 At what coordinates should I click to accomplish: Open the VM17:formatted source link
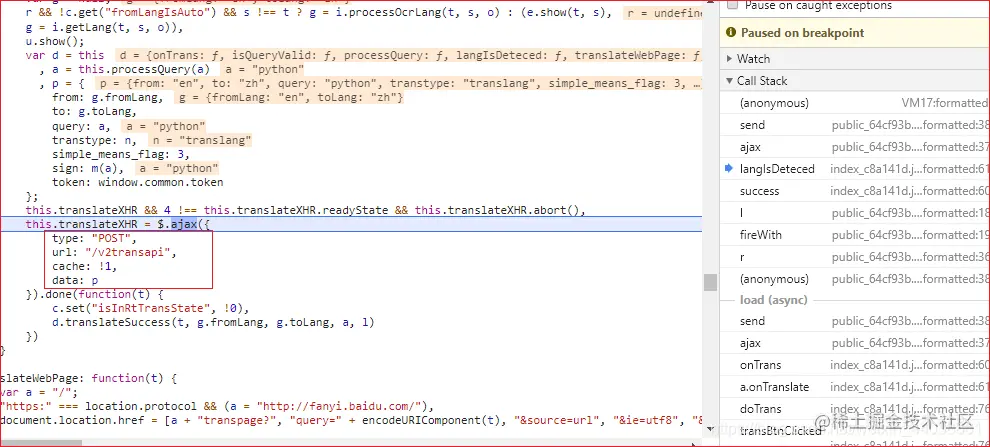(x=945, y=103)
